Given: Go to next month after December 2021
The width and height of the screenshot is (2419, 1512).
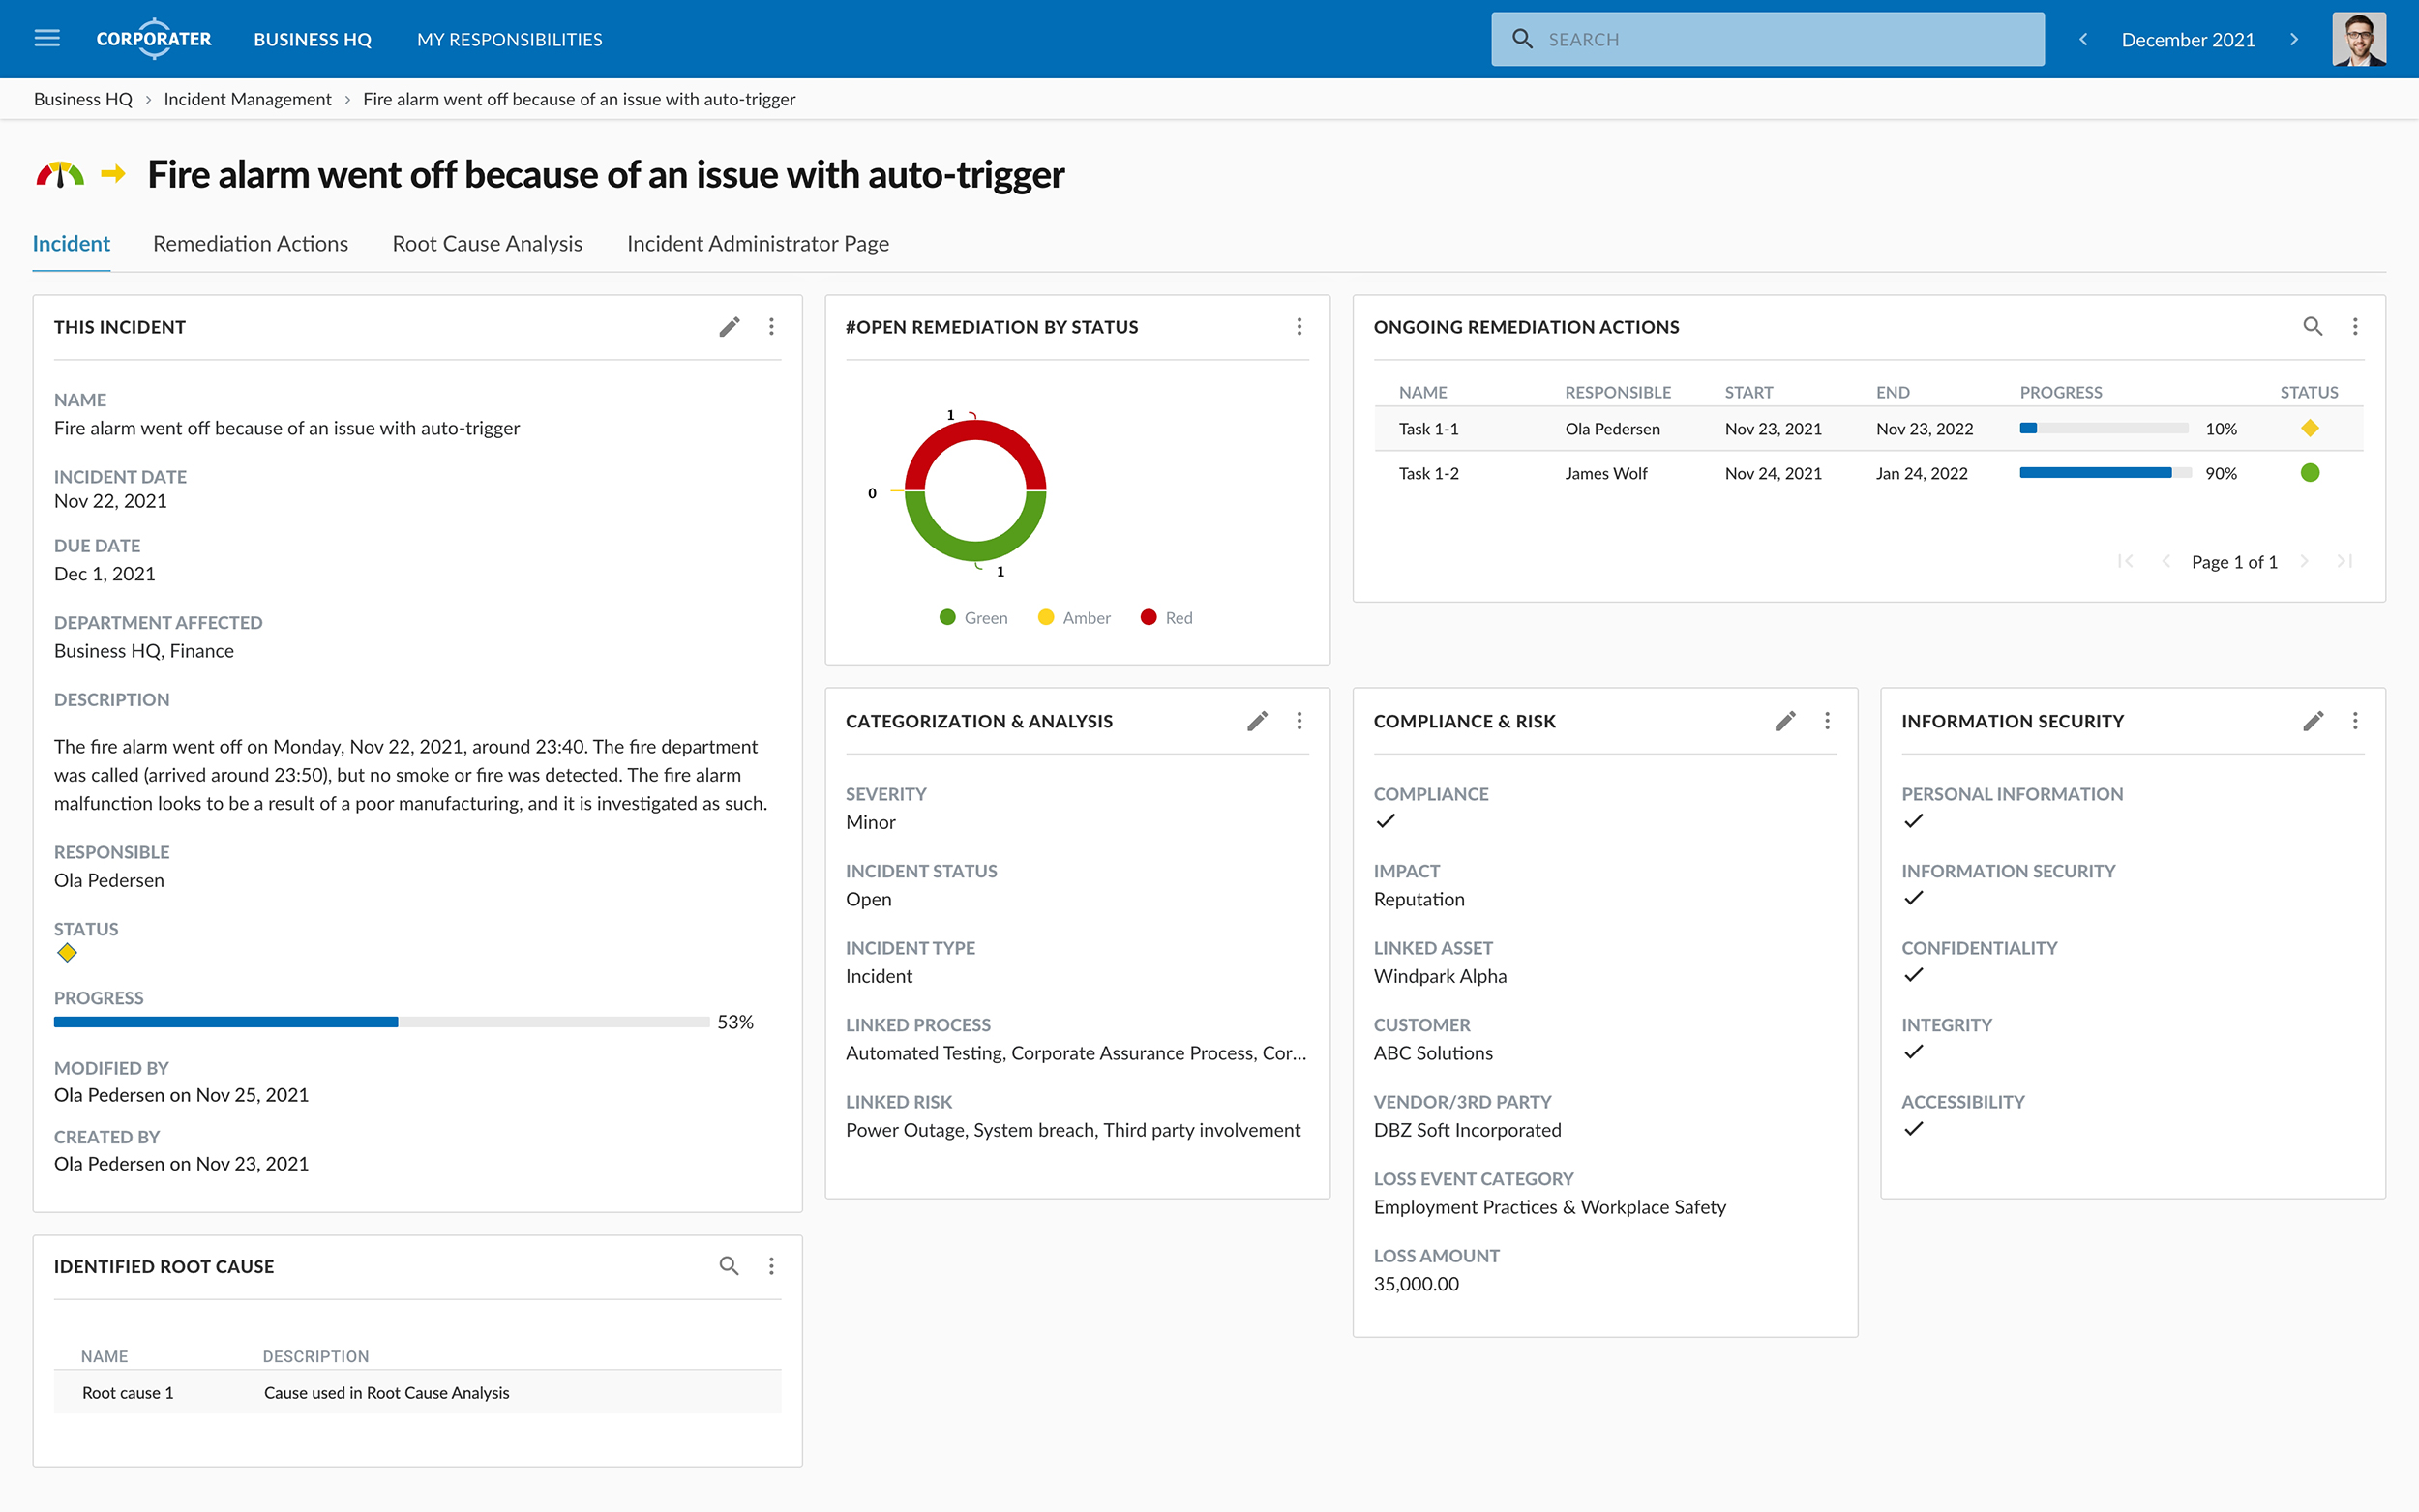Looking at the screenshot, I should point(2294,39).
